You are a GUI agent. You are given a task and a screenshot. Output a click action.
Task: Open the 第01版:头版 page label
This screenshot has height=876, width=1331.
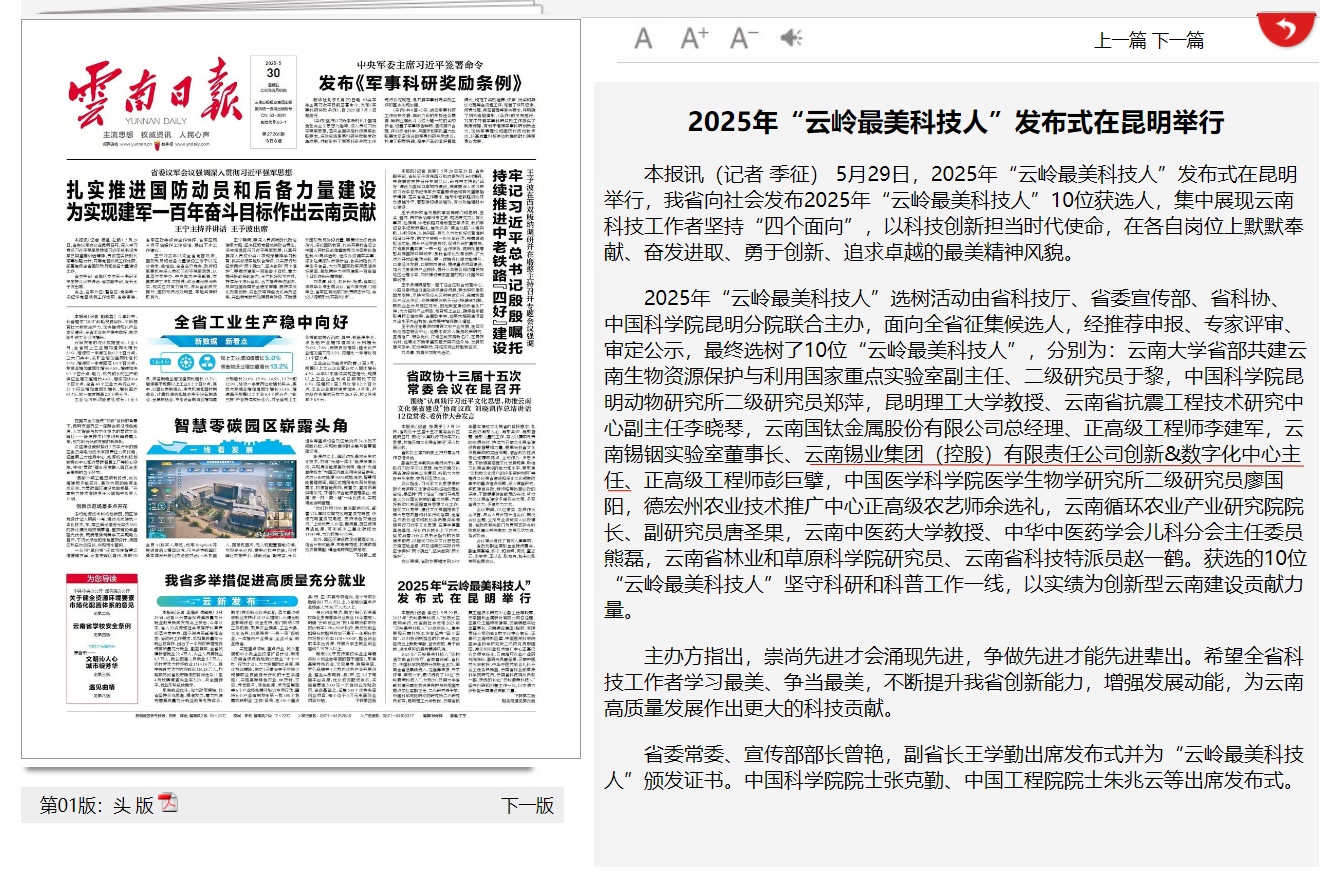(96, 806)
